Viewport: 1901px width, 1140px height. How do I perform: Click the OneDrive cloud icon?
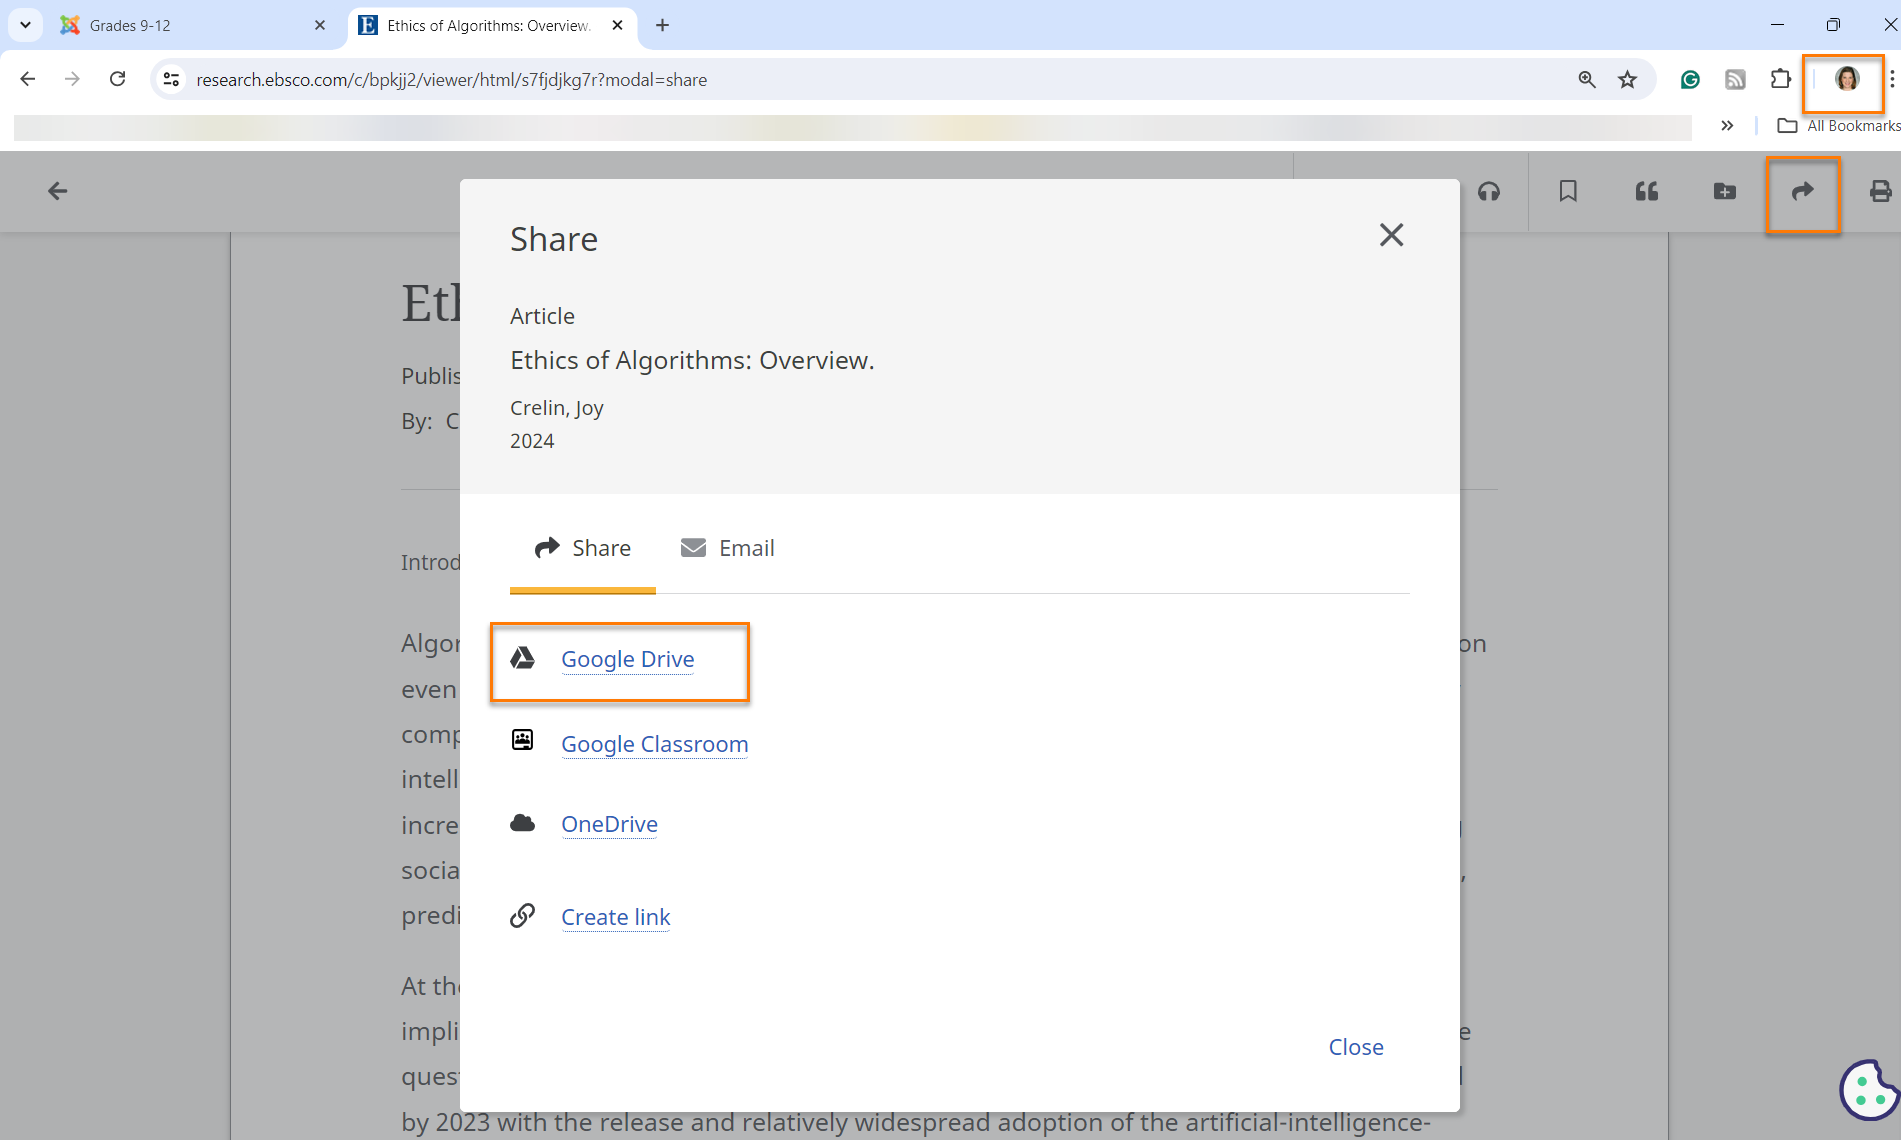522,823
